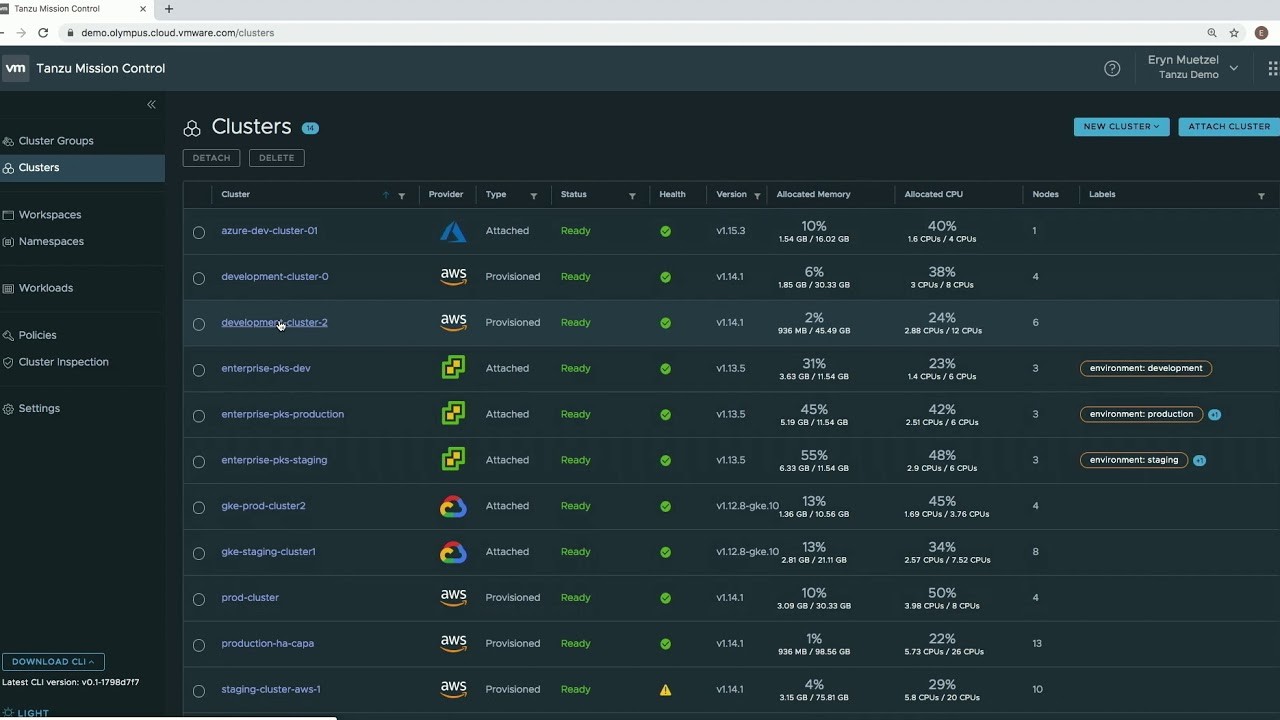Click the clusters count badge next to title

[x=310, y=128]
